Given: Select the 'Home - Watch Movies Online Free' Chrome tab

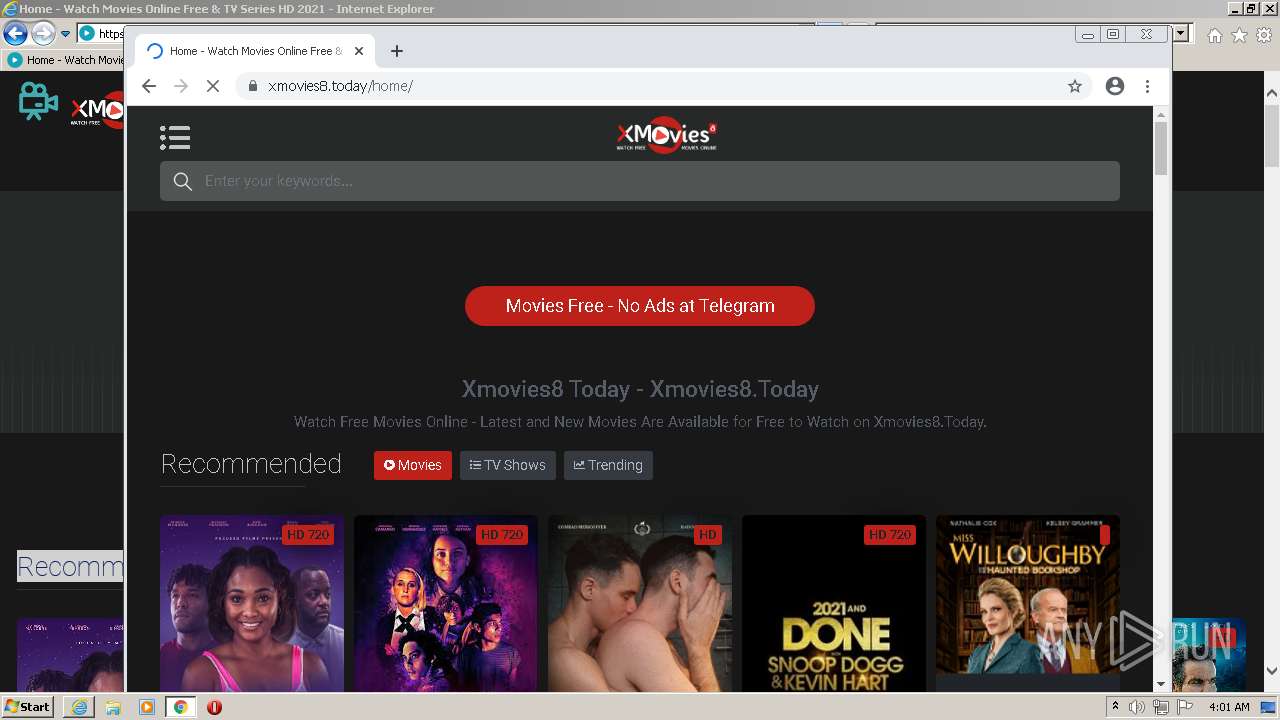Looking at the screenshot, I should pos(254,51).
